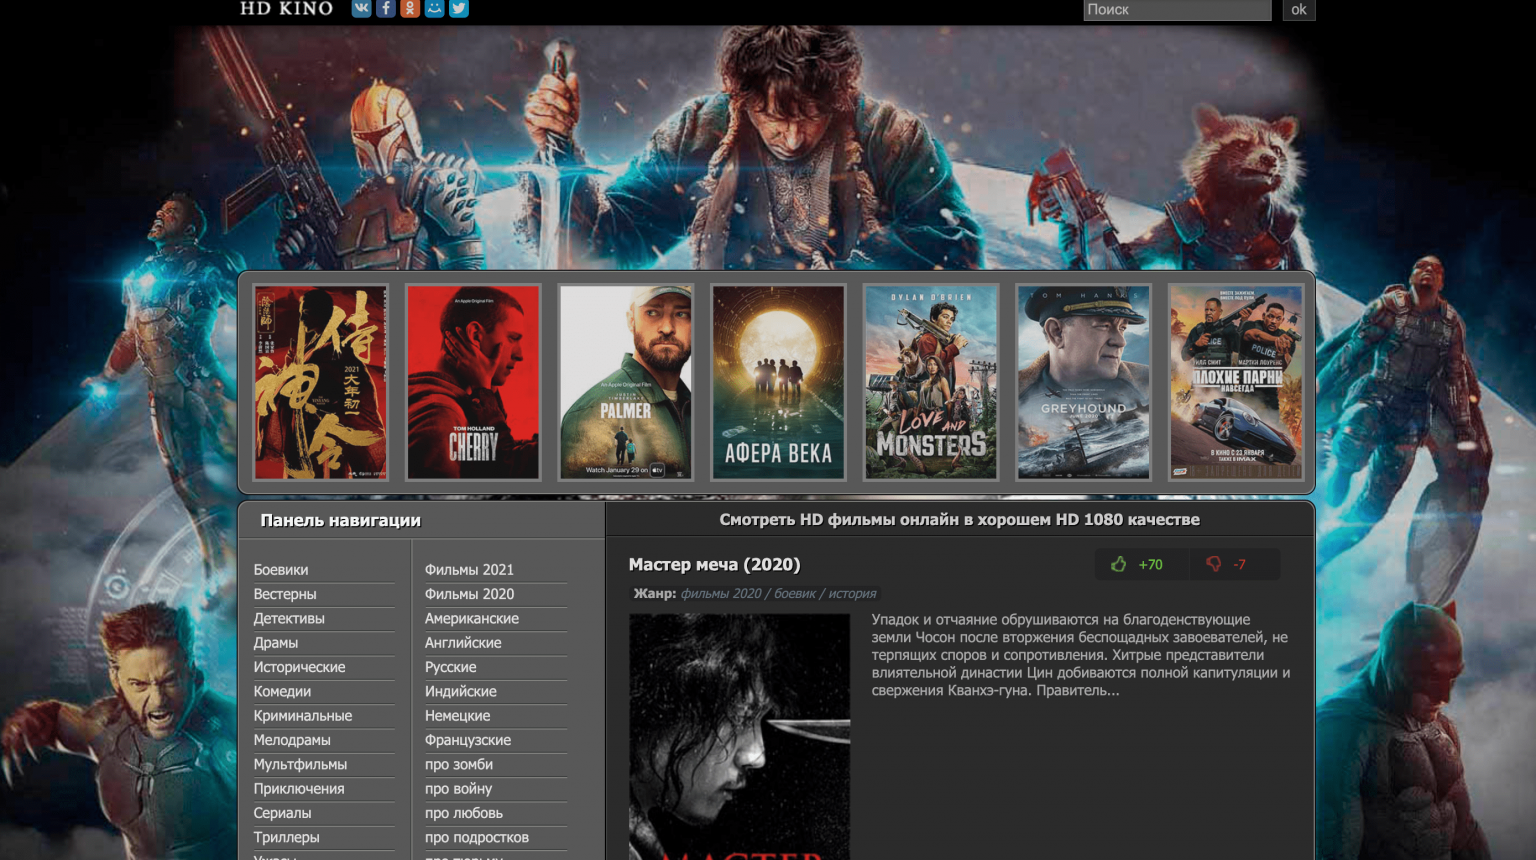The height and width of the screenshot is (860, 1536).
Task: Click the Упадок и отчаяние description text
Action: click(1080, 655)
